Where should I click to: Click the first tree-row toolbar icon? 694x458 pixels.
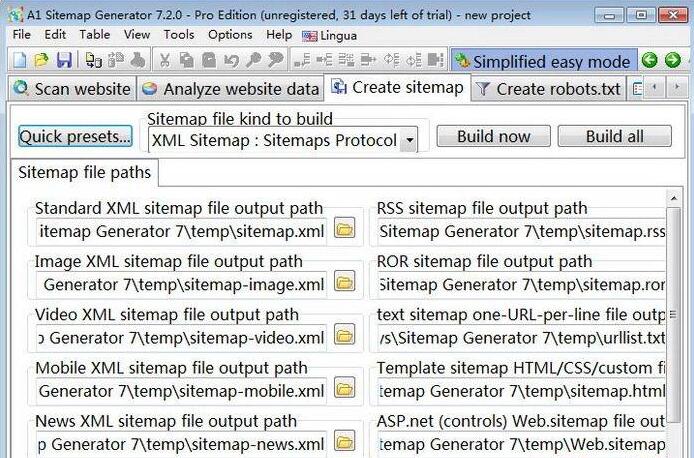[x=302, y=60]
